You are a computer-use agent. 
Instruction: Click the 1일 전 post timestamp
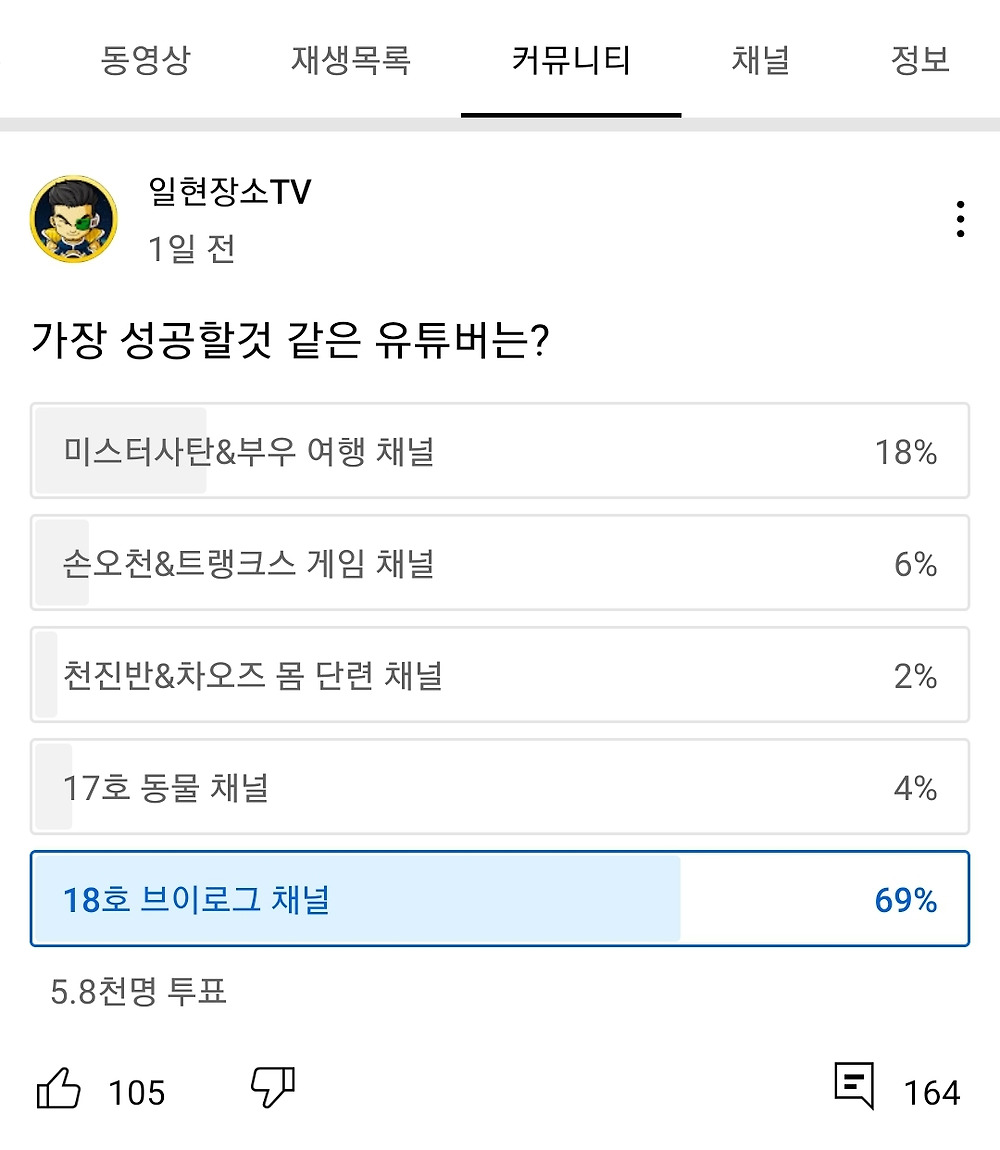[x=191, y=248]
